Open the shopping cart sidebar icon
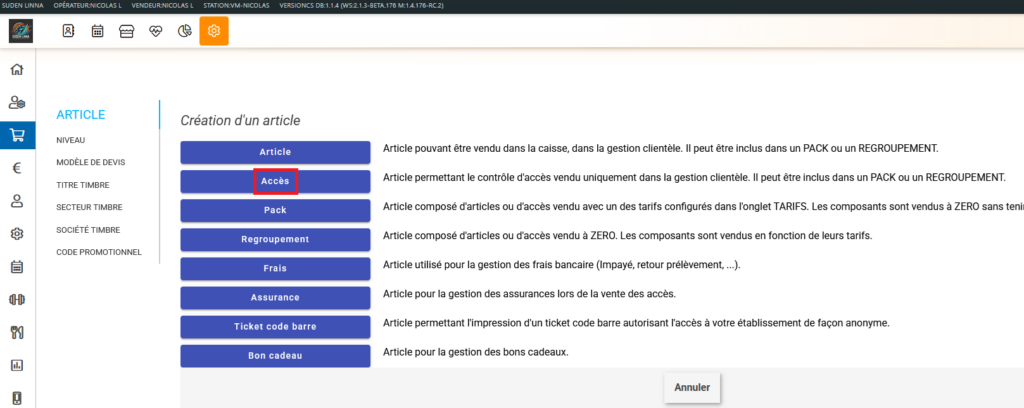This screenshot has height=408, width=1024. (x=17, y=135)
